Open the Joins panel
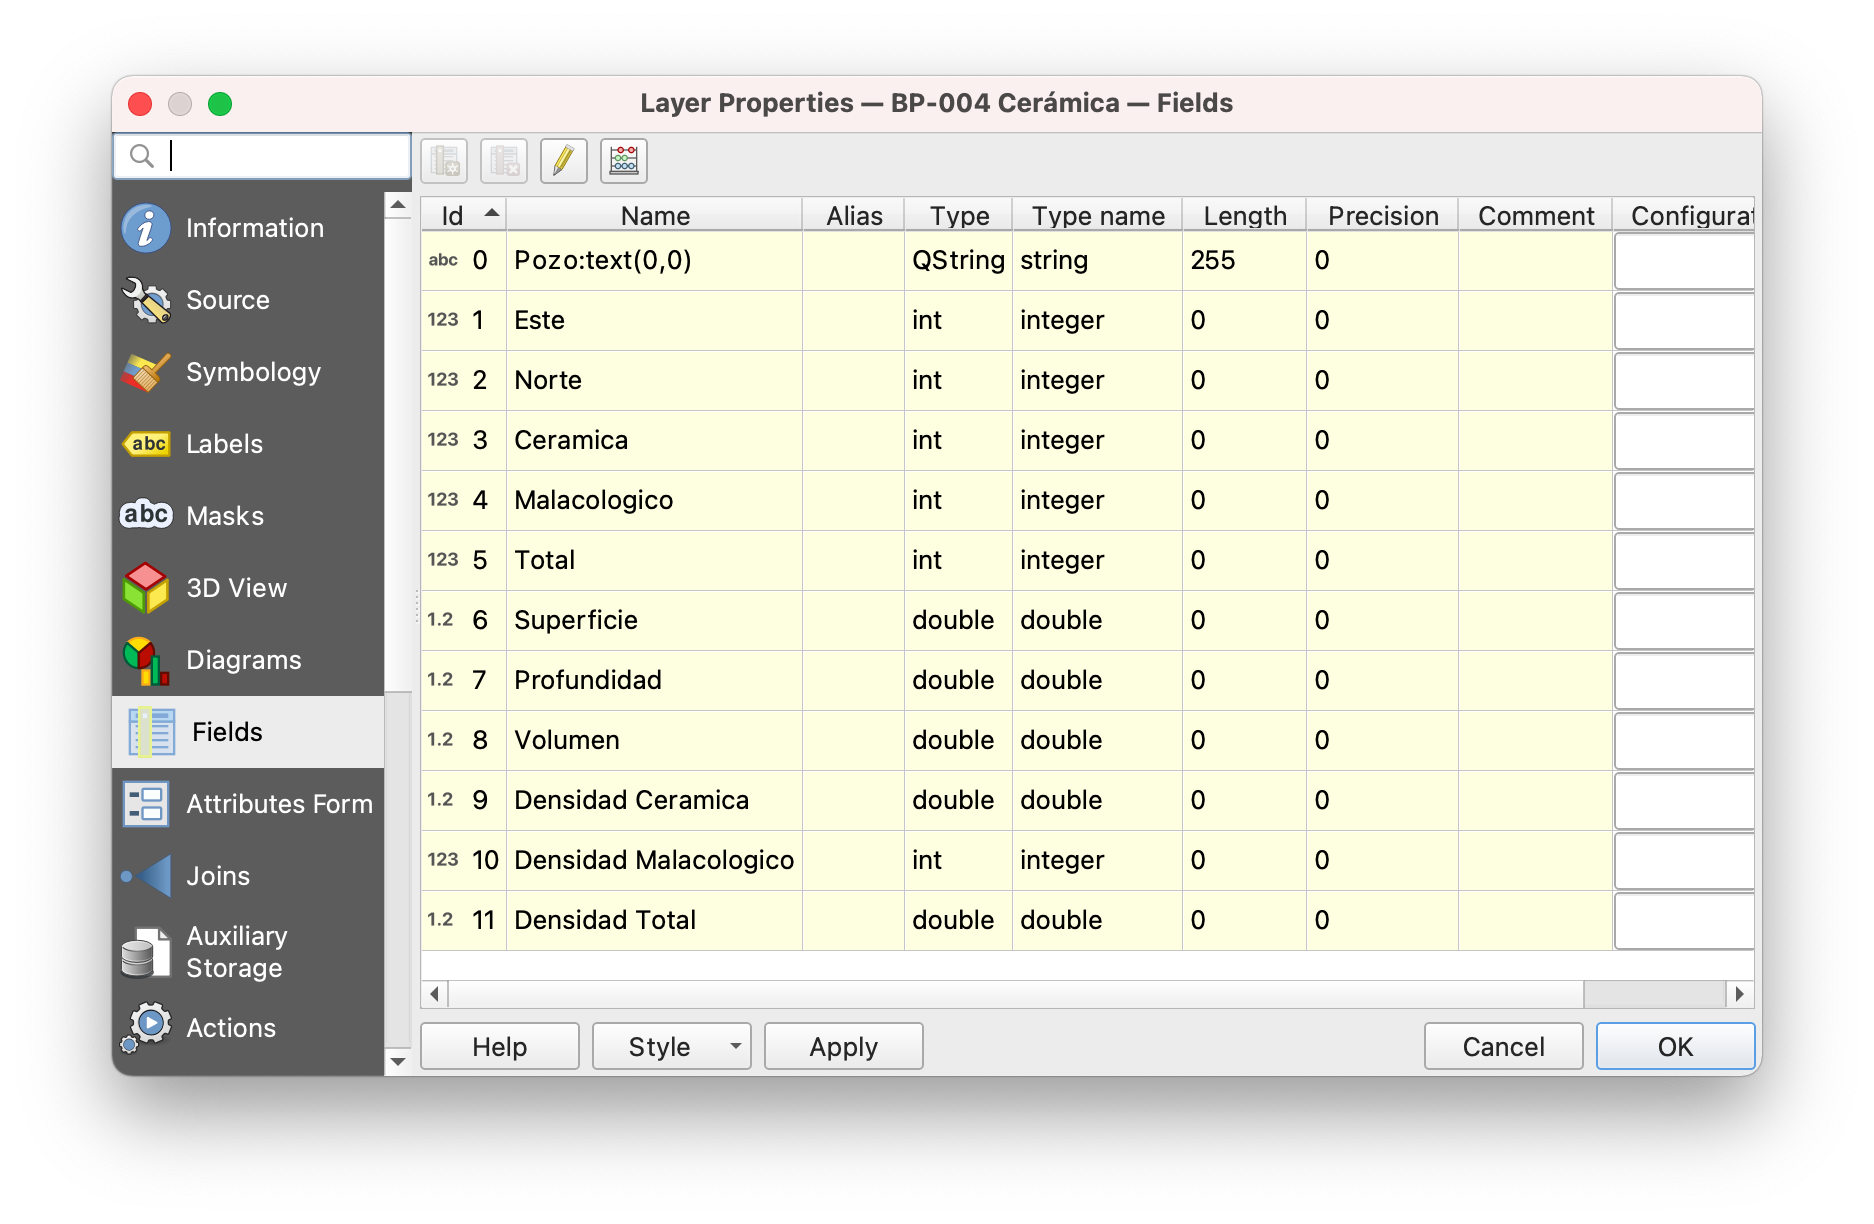Viewport: 1874px width, 1224px height. [216, 875]
